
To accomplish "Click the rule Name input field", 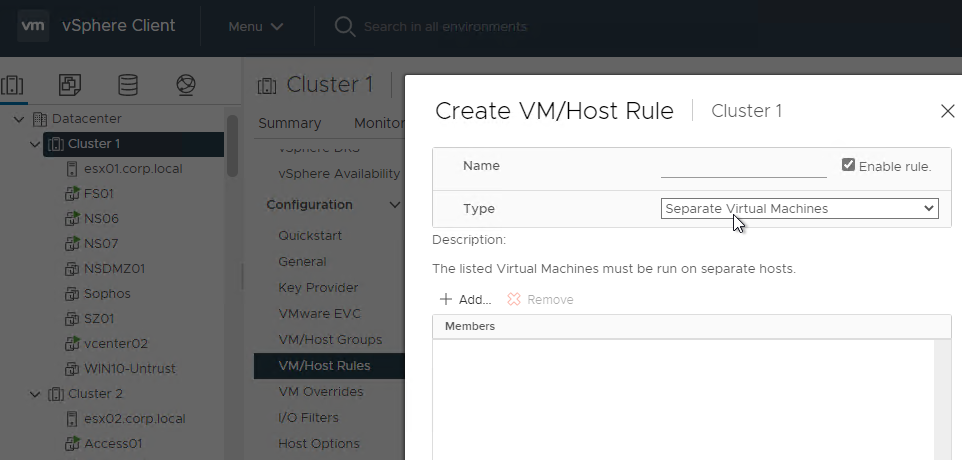I will [x=744, y=167].
